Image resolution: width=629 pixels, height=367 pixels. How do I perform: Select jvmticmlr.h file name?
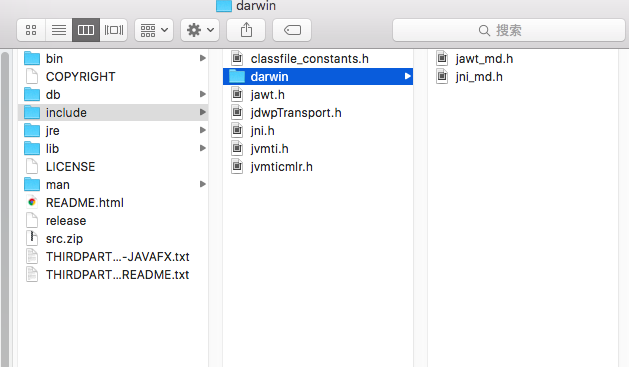[x=282, y=166]
